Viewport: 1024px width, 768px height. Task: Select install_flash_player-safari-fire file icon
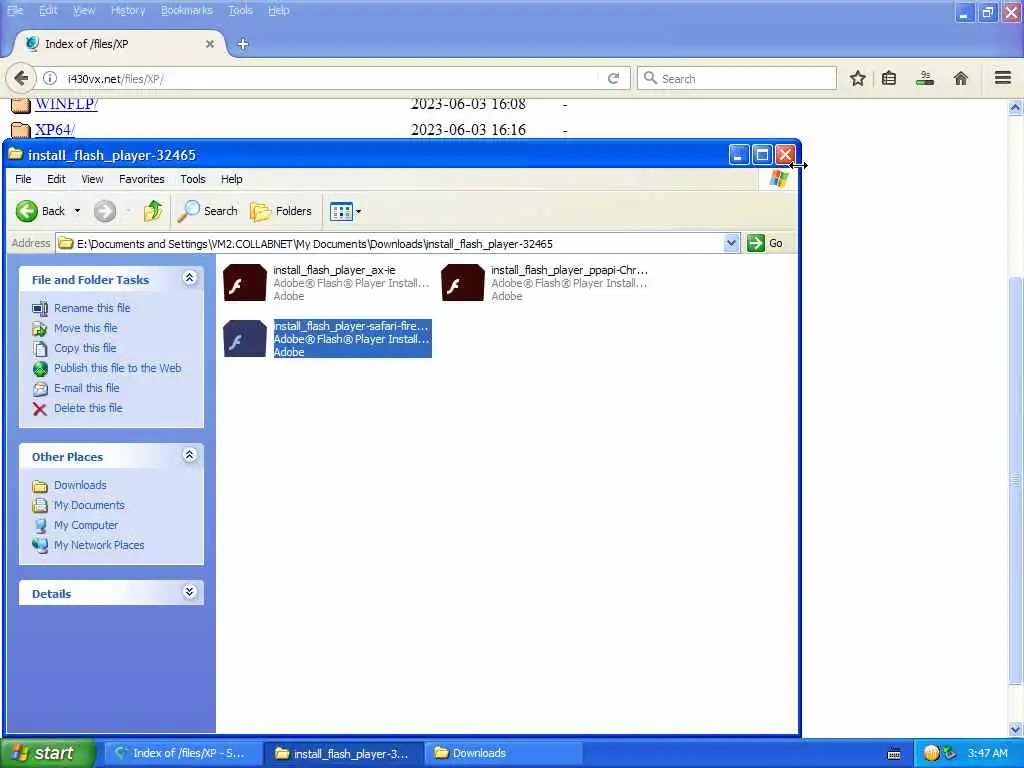point(245,338)
